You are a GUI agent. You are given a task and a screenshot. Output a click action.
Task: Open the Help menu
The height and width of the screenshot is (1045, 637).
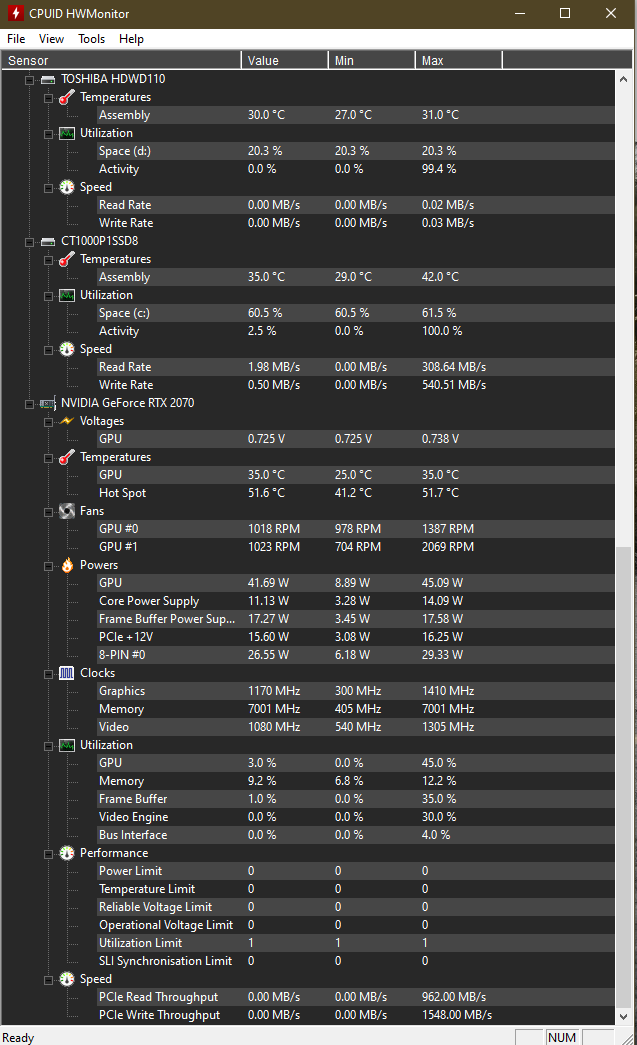(131, 39)
